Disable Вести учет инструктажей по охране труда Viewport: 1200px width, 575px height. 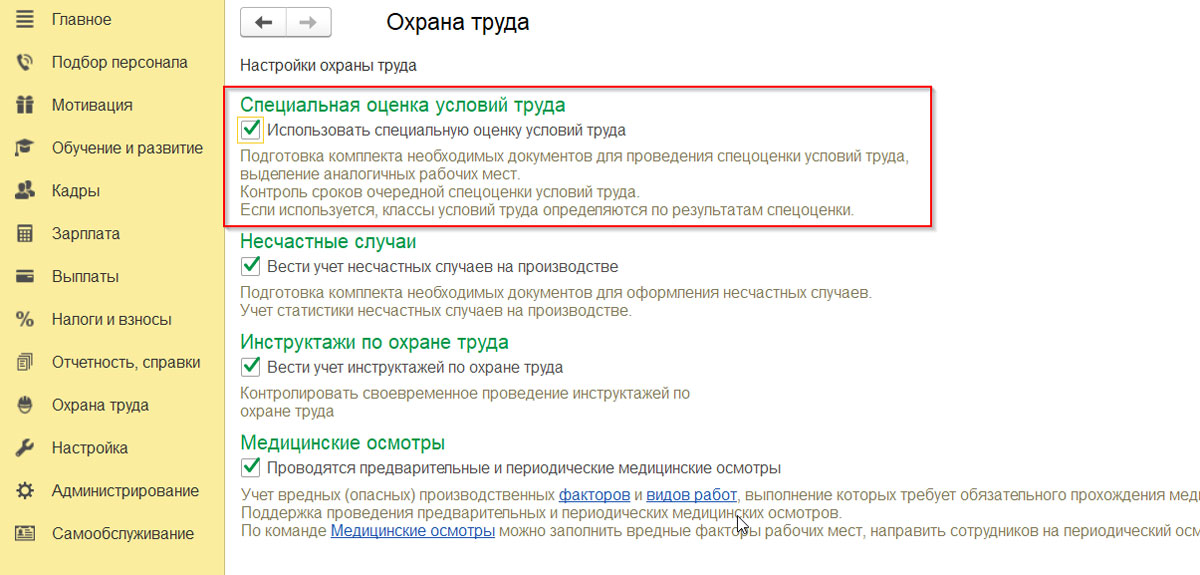[x=250, y=367]
